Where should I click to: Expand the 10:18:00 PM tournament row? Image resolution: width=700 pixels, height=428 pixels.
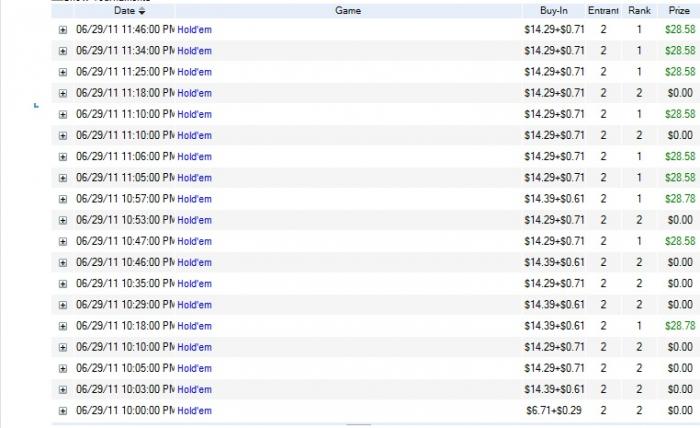(63, 326)
